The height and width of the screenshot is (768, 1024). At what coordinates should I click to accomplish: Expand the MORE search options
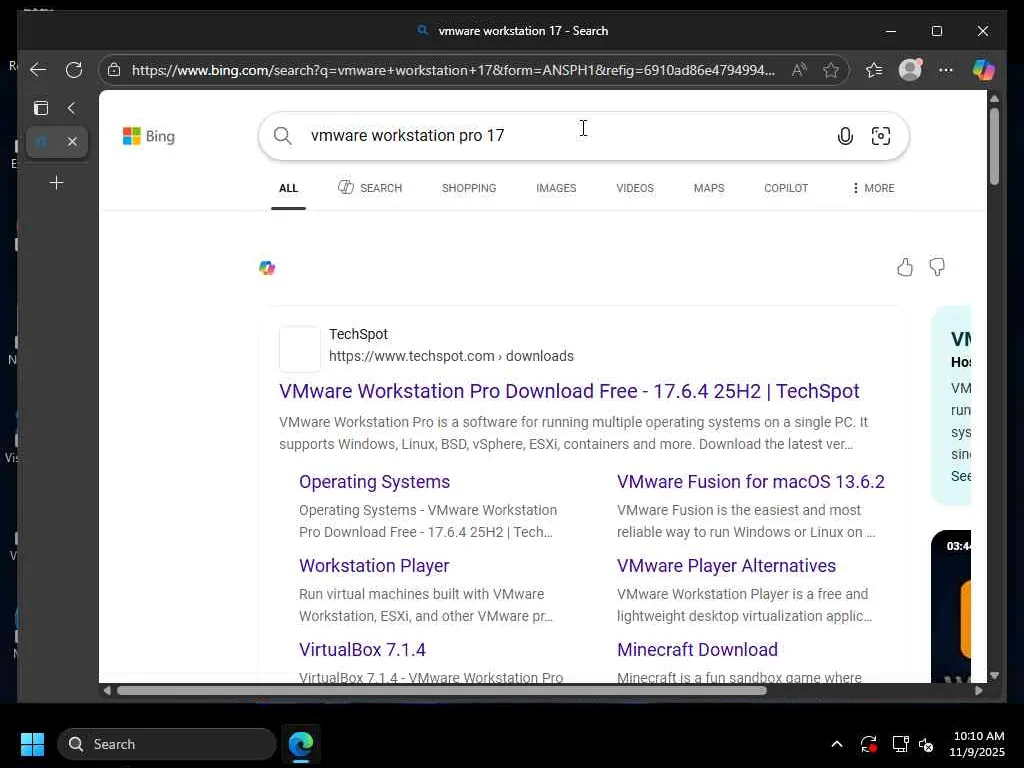click(x=873, y=188)
